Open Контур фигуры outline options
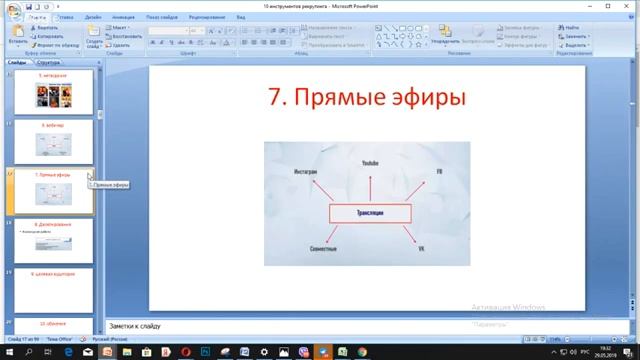The height and width of the screenshot is (360, 640). point(519,36)
